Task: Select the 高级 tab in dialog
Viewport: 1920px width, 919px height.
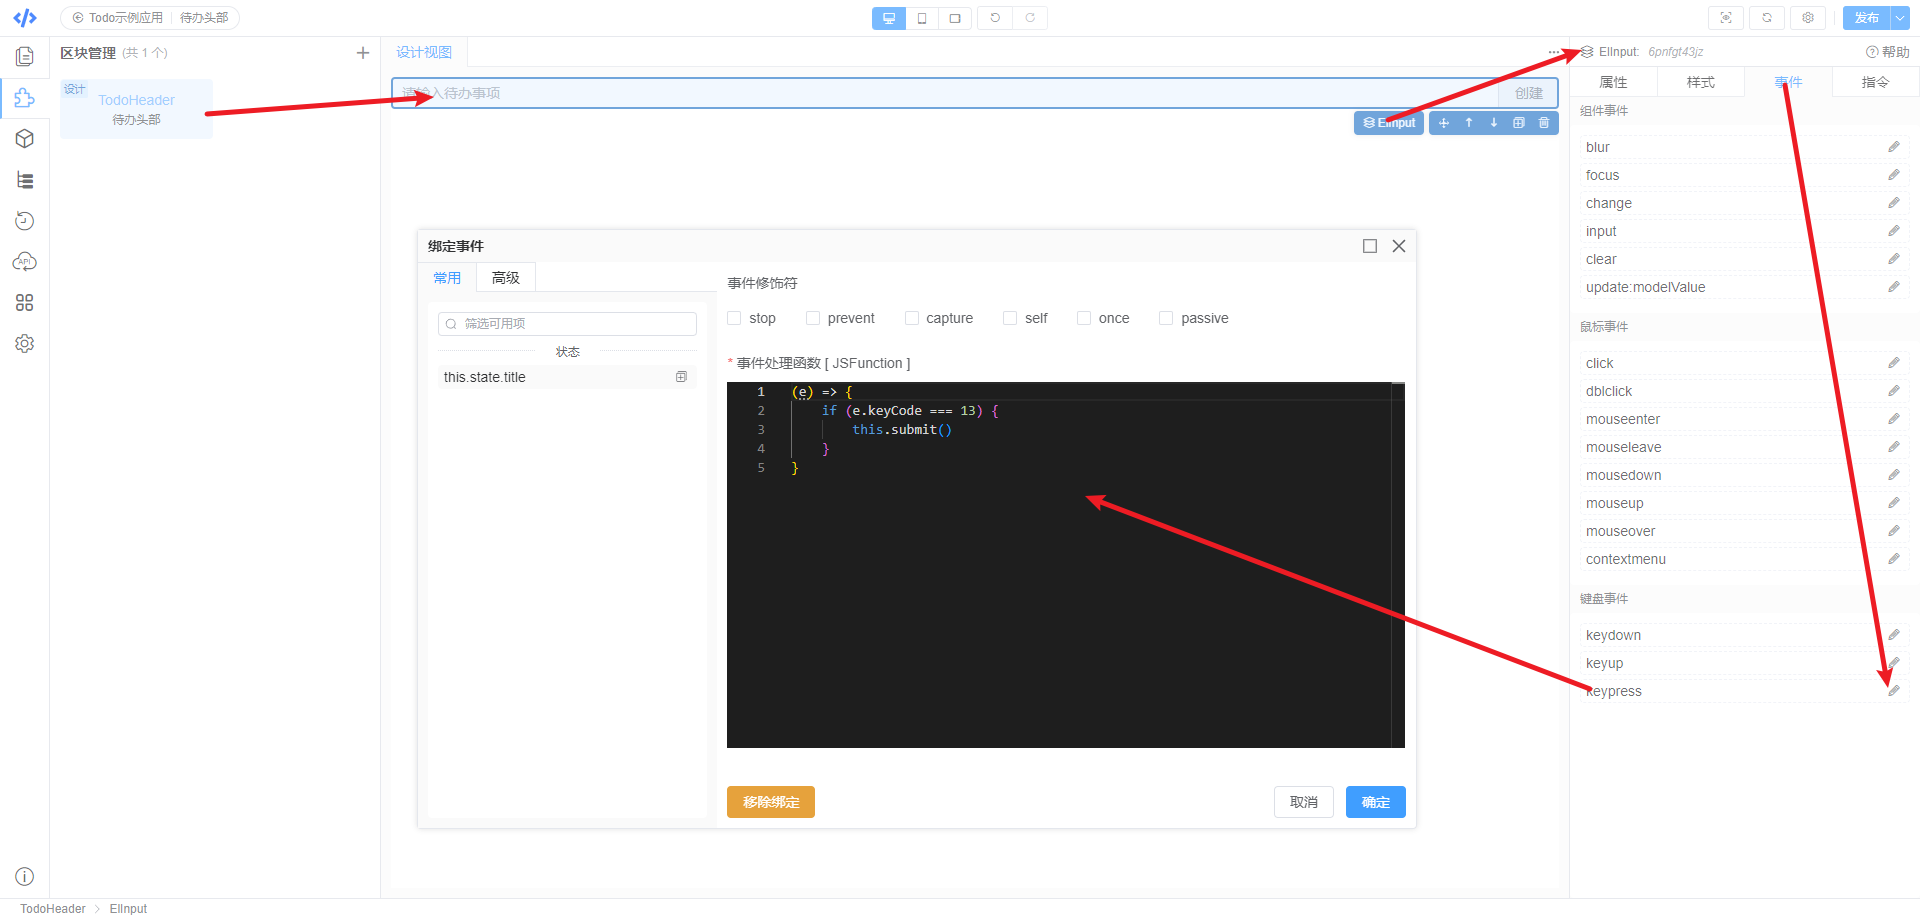Action: [x=506, y=278]
